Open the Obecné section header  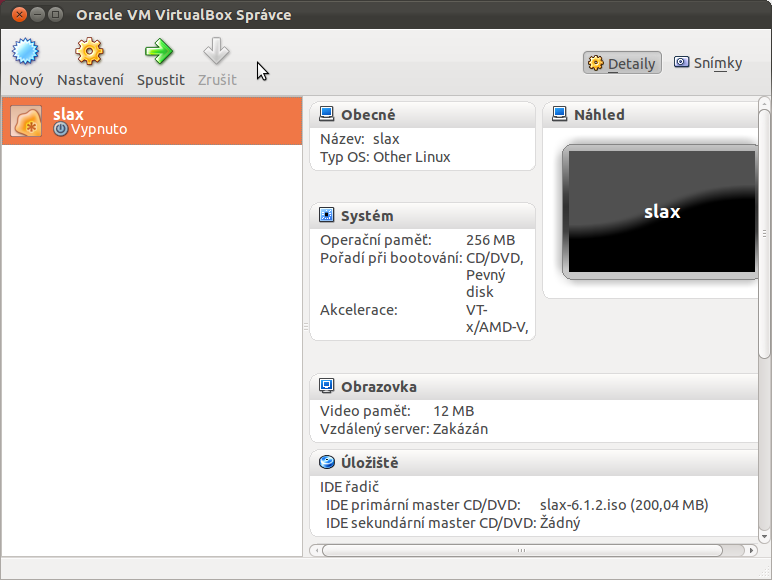[x=422, y=115]
